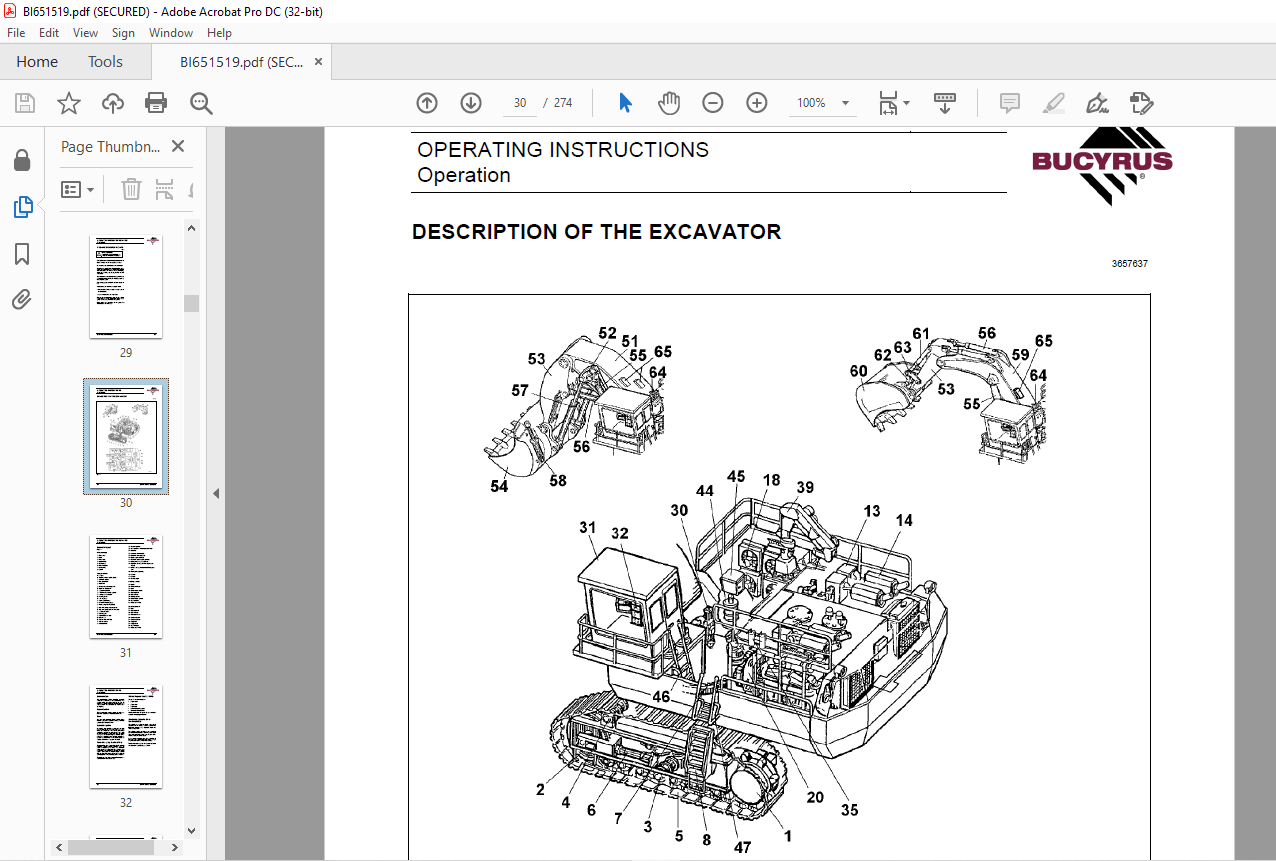Zoom in using the plus button
The width and height of the screenshot is (1276, 861).
tap(757, 103)
